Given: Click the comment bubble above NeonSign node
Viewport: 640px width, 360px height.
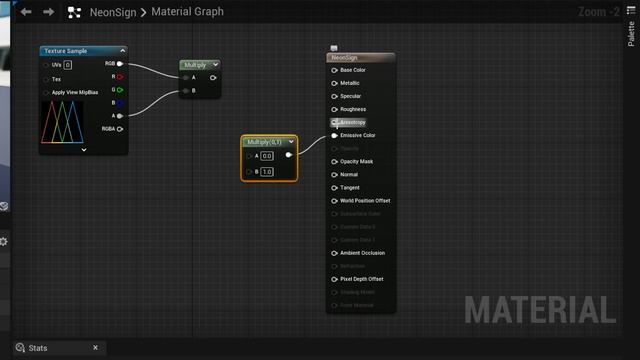Looking at the screenshot, I should point(334,48).
